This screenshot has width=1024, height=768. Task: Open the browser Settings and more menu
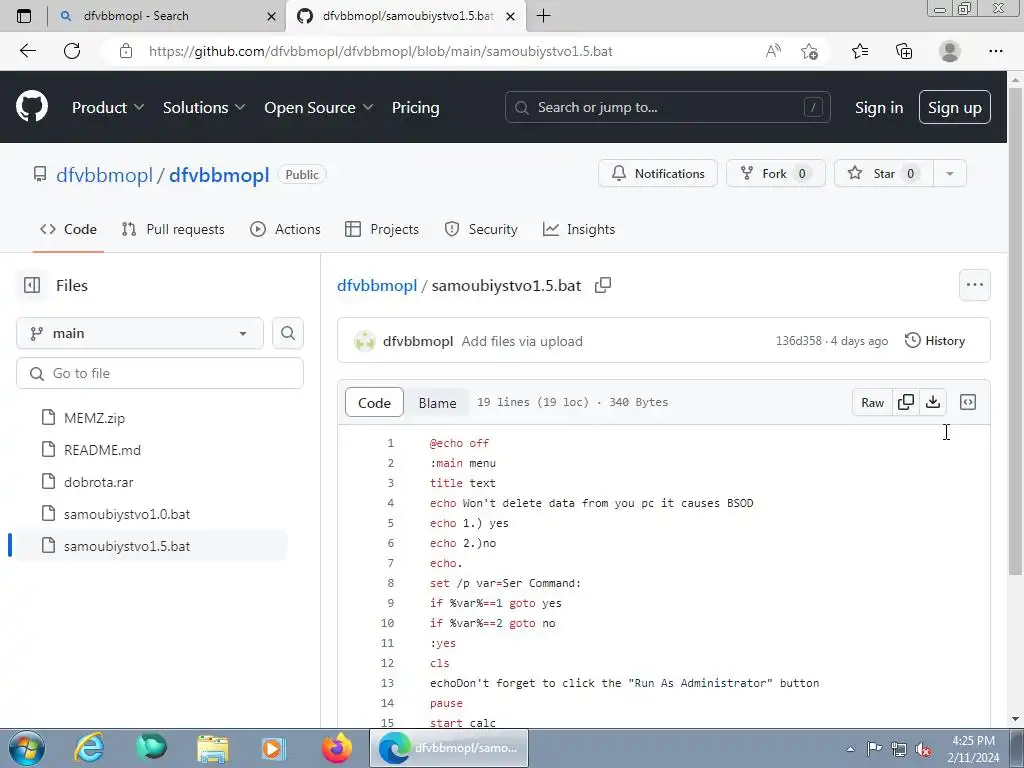click(x=995, y=51)
